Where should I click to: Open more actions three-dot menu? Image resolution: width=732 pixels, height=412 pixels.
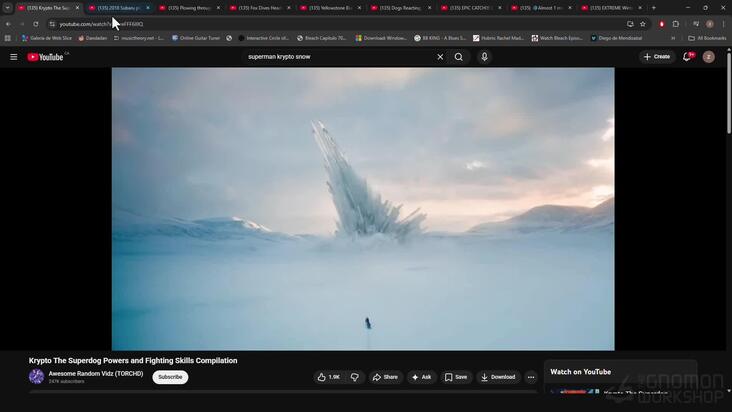tap(531, 377)
